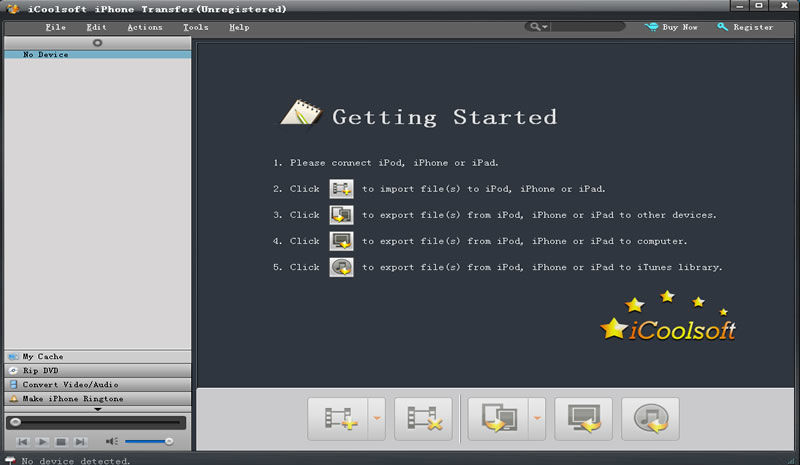This screenshot has width=800, height=465.
Task: Open the Edit menu
Action: click(x=96, y=27)
